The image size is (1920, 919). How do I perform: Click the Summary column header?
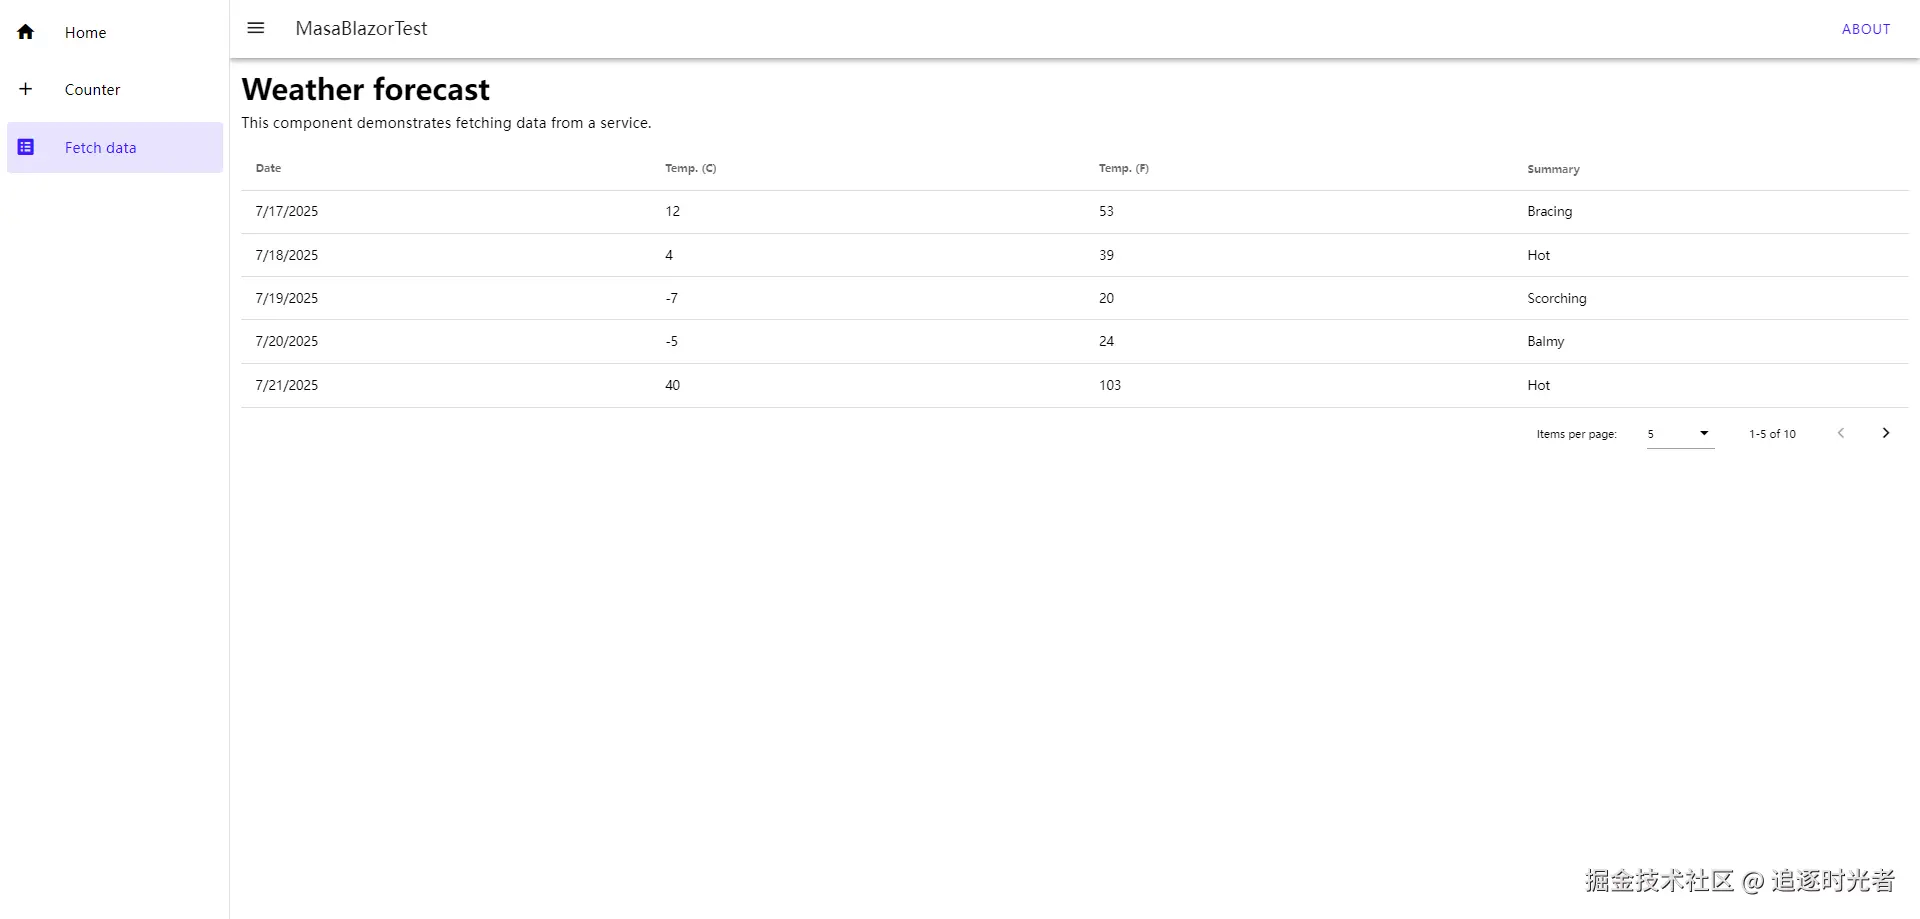tap(1553, 169)
